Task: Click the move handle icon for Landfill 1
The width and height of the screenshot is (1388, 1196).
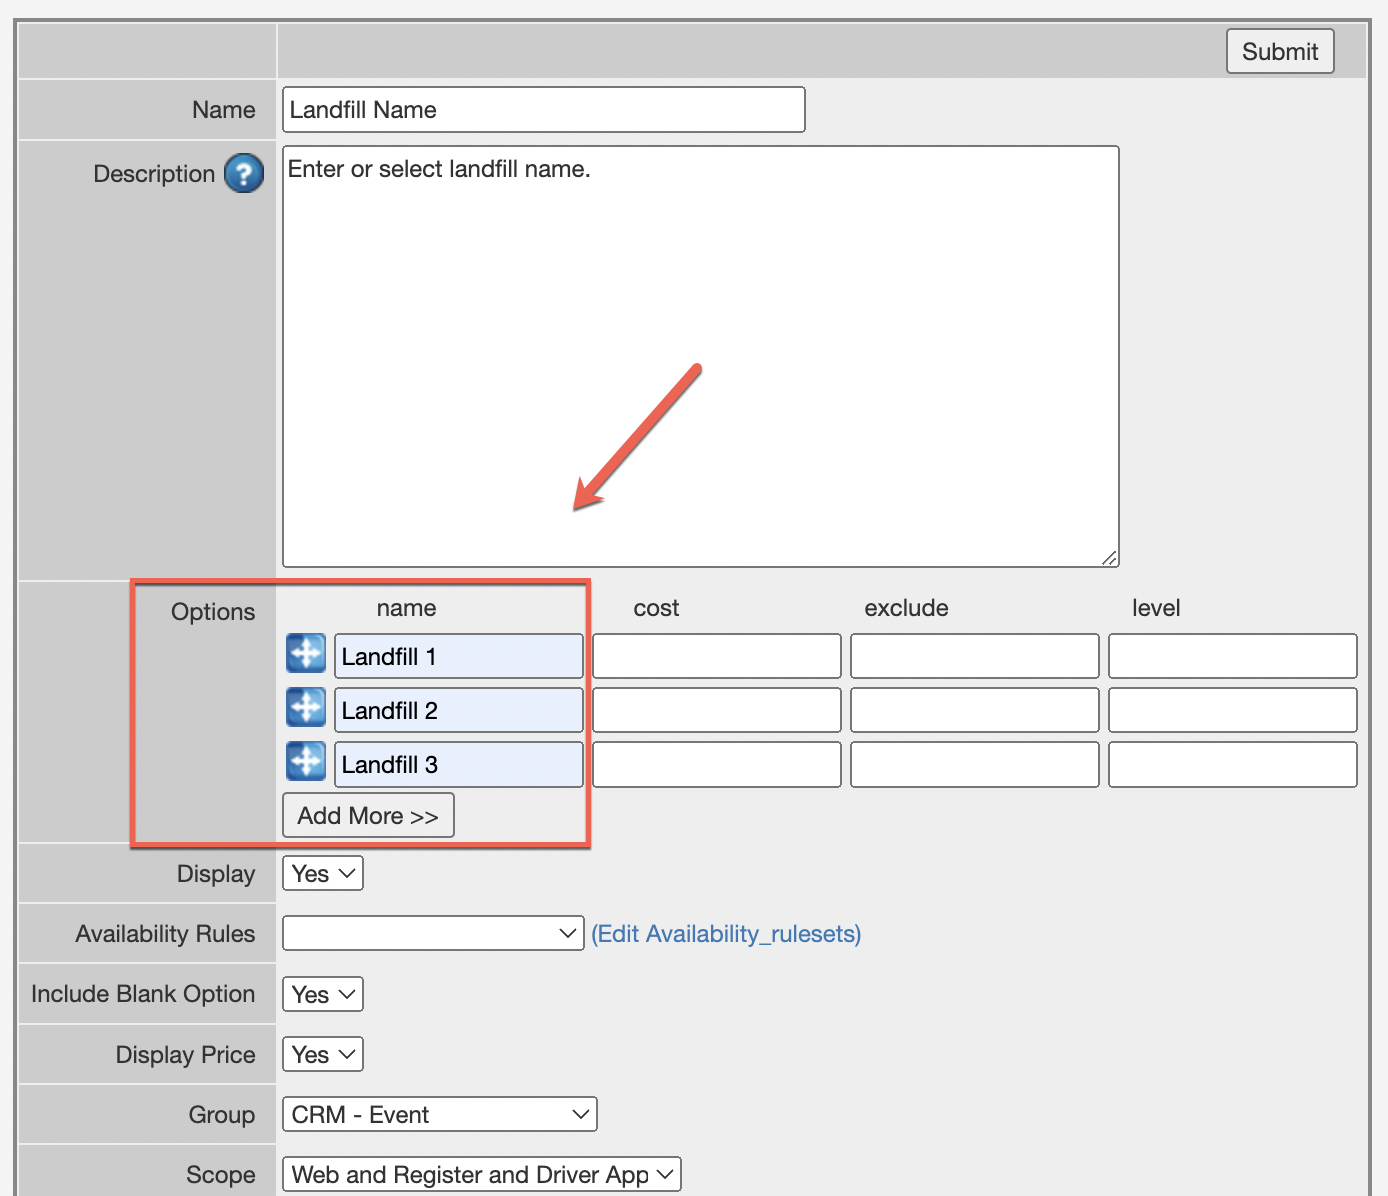Action: (x=306, y=654)
